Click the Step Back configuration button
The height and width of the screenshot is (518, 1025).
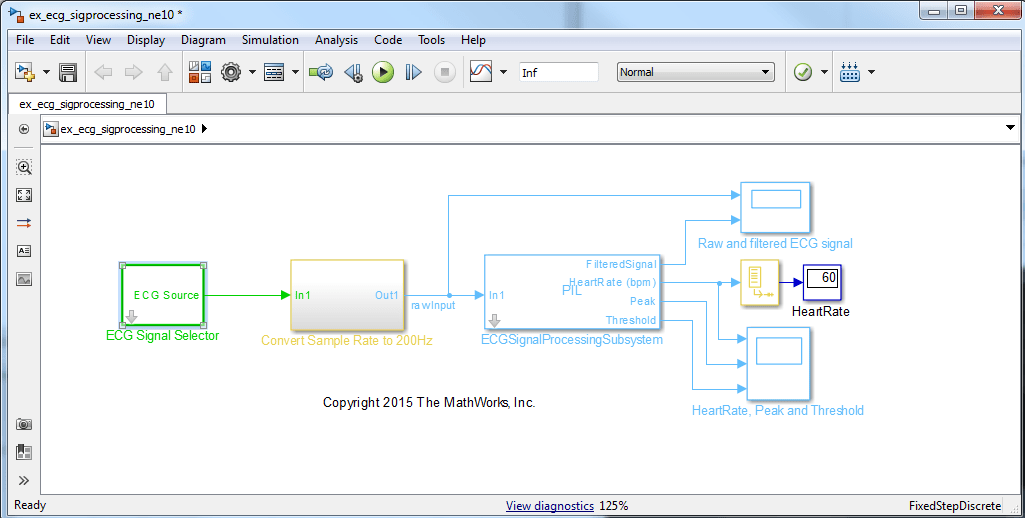[x=352, y=72]
